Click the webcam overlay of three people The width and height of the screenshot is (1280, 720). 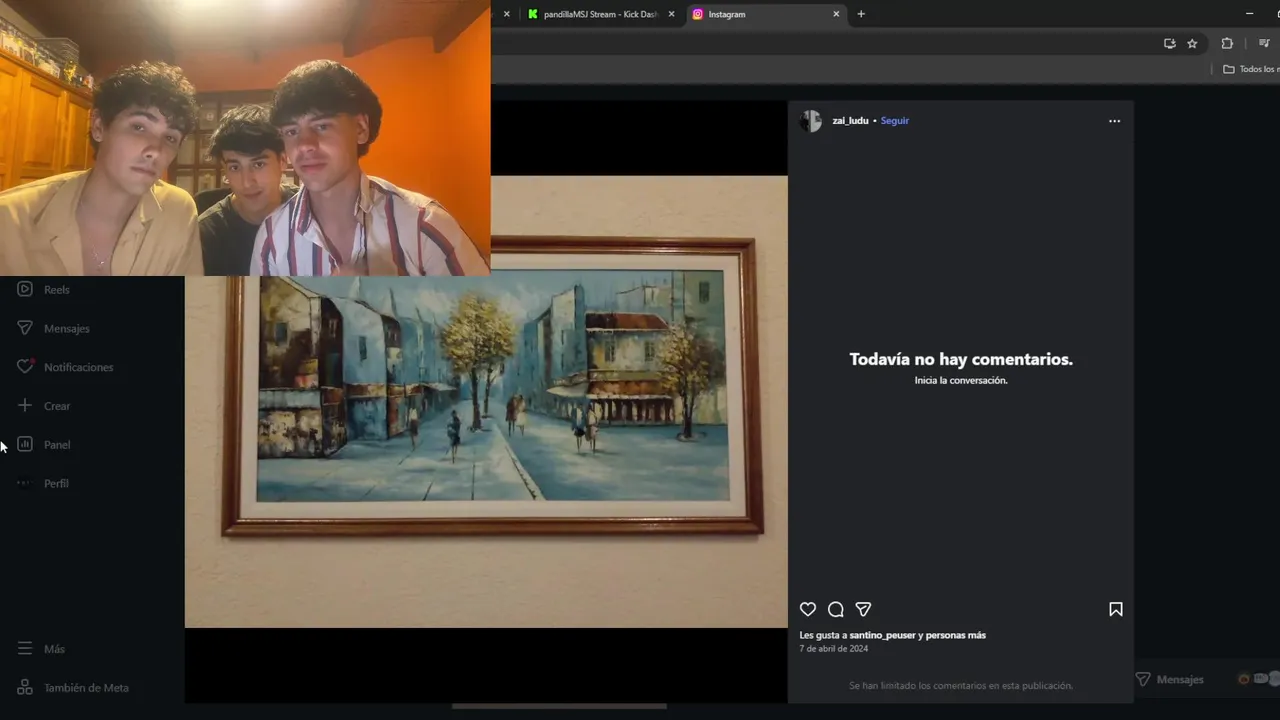pyautogui.click(x=245, y=137)
